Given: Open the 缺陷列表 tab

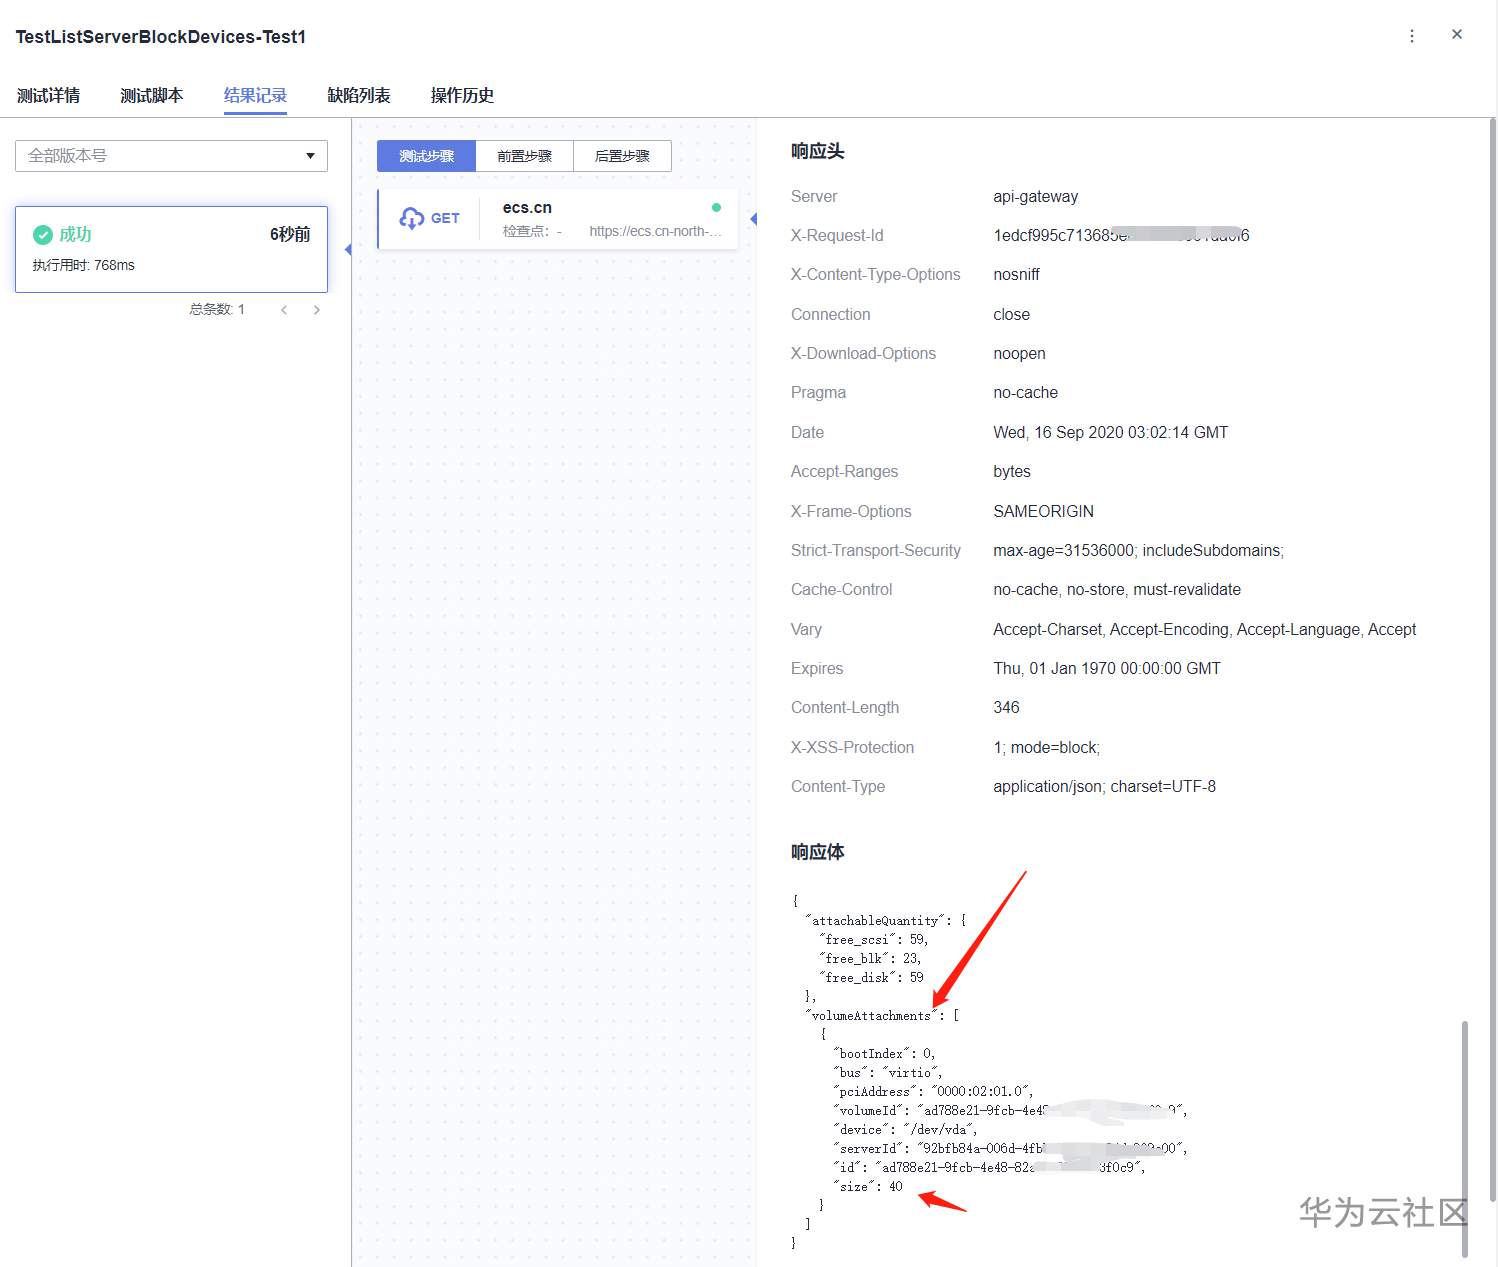Looking at the screenshot, I should pyautogui.click(x=359, y=95).
